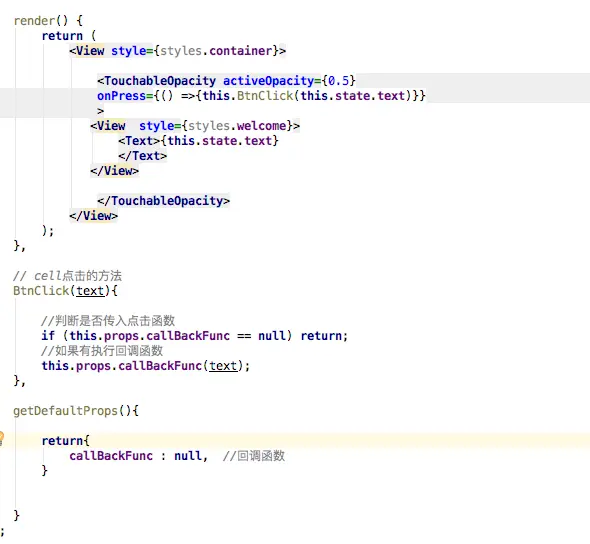Click "return;" at end of the if line
590x544 pixels.
pyautogui.click(x=324, y=336)
